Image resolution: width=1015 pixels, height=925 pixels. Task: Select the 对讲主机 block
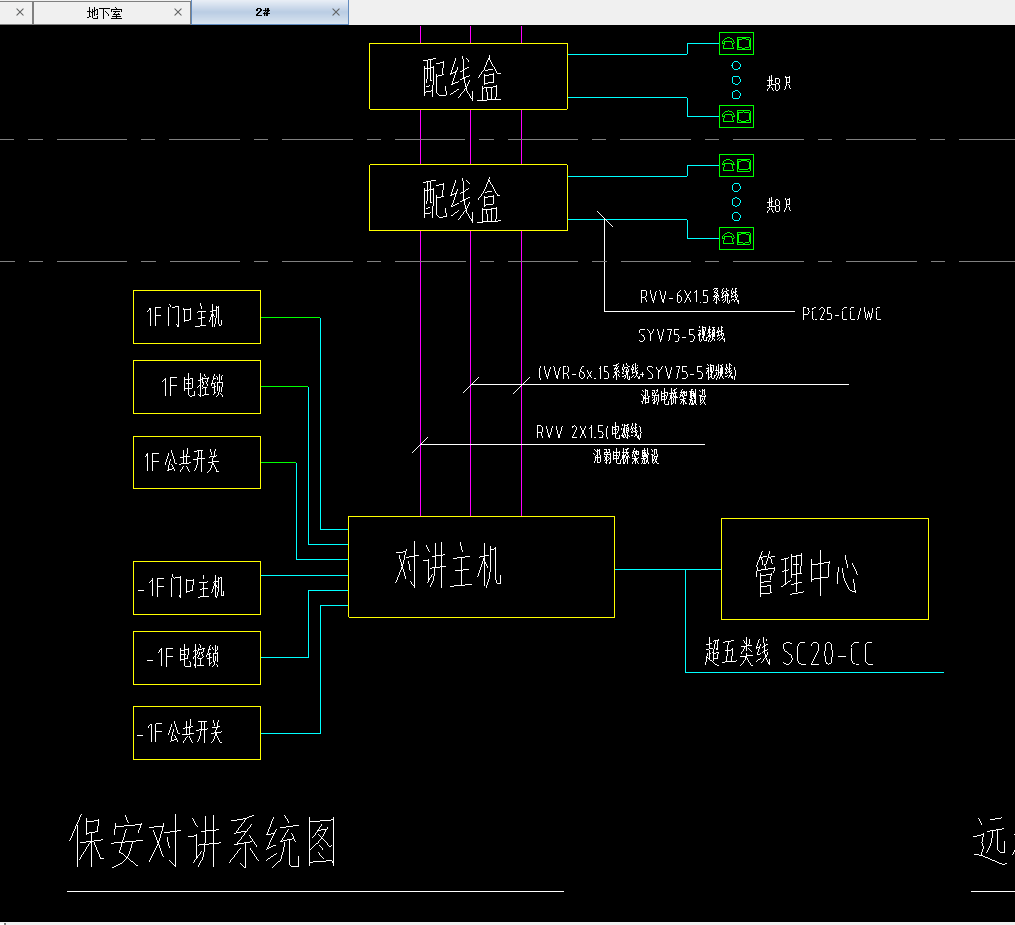481,567
